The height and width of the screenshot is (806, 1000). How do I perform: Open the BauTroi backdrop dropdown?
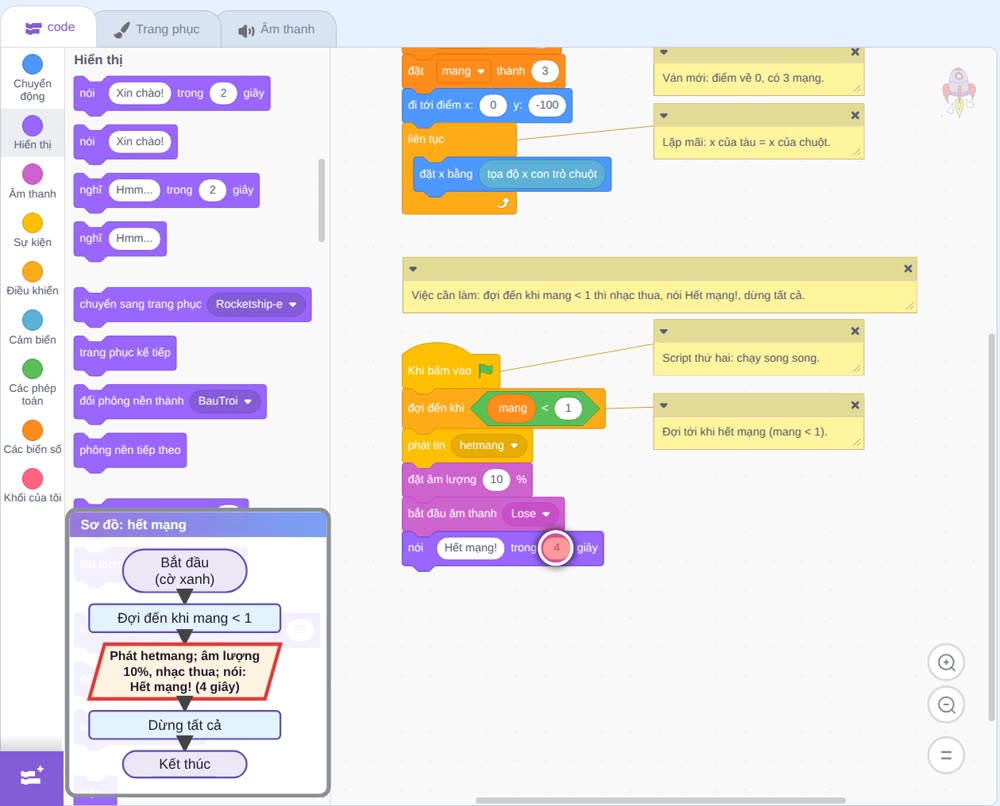point(225,401)
